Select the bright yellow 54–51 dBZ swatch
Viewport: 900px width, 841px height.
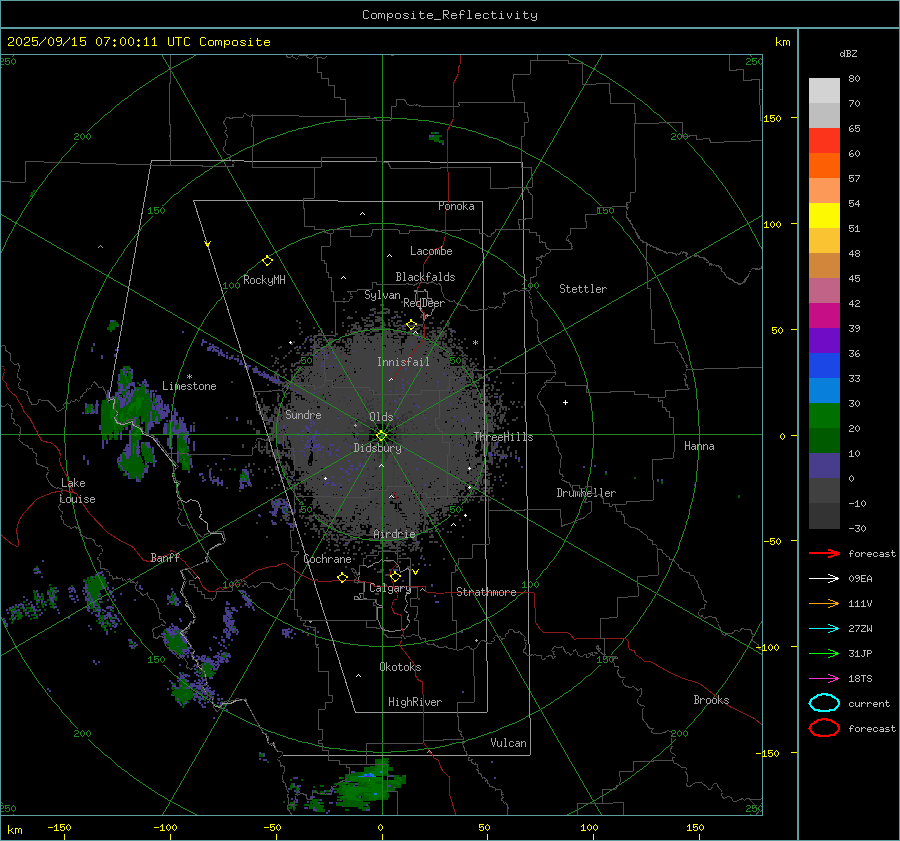point(824,216)
